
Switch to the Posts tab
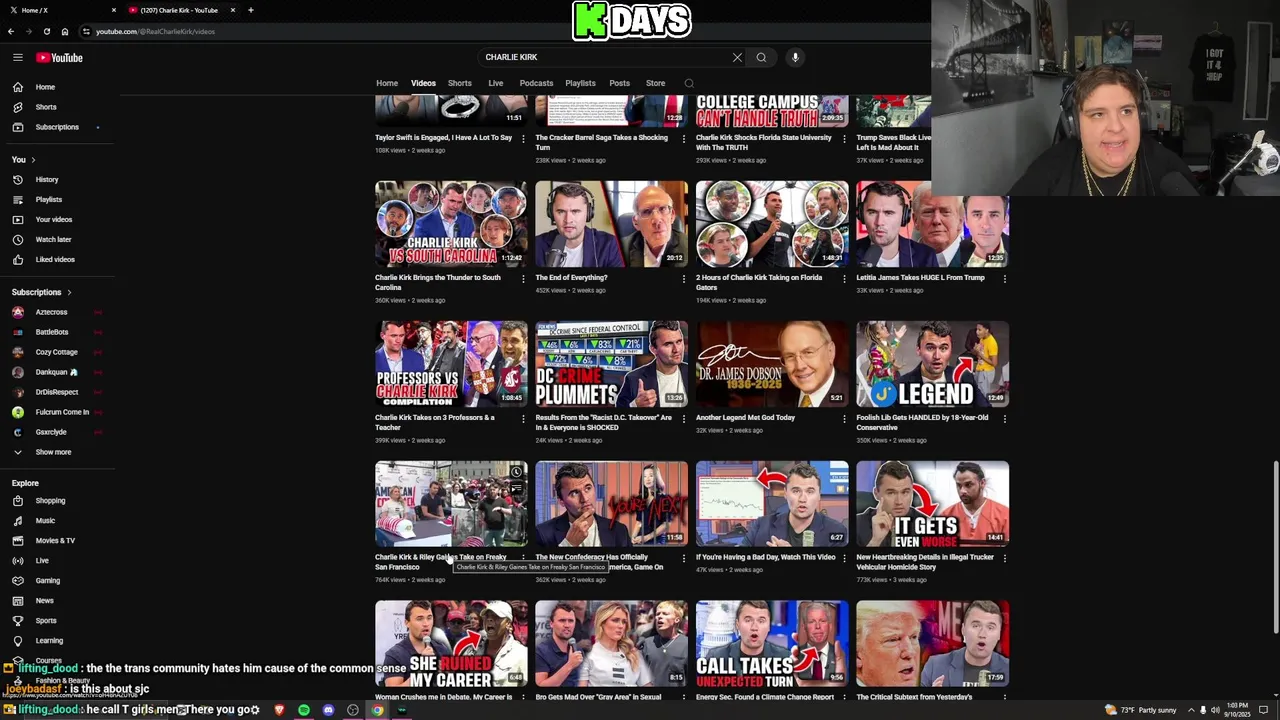click(620, 83)
